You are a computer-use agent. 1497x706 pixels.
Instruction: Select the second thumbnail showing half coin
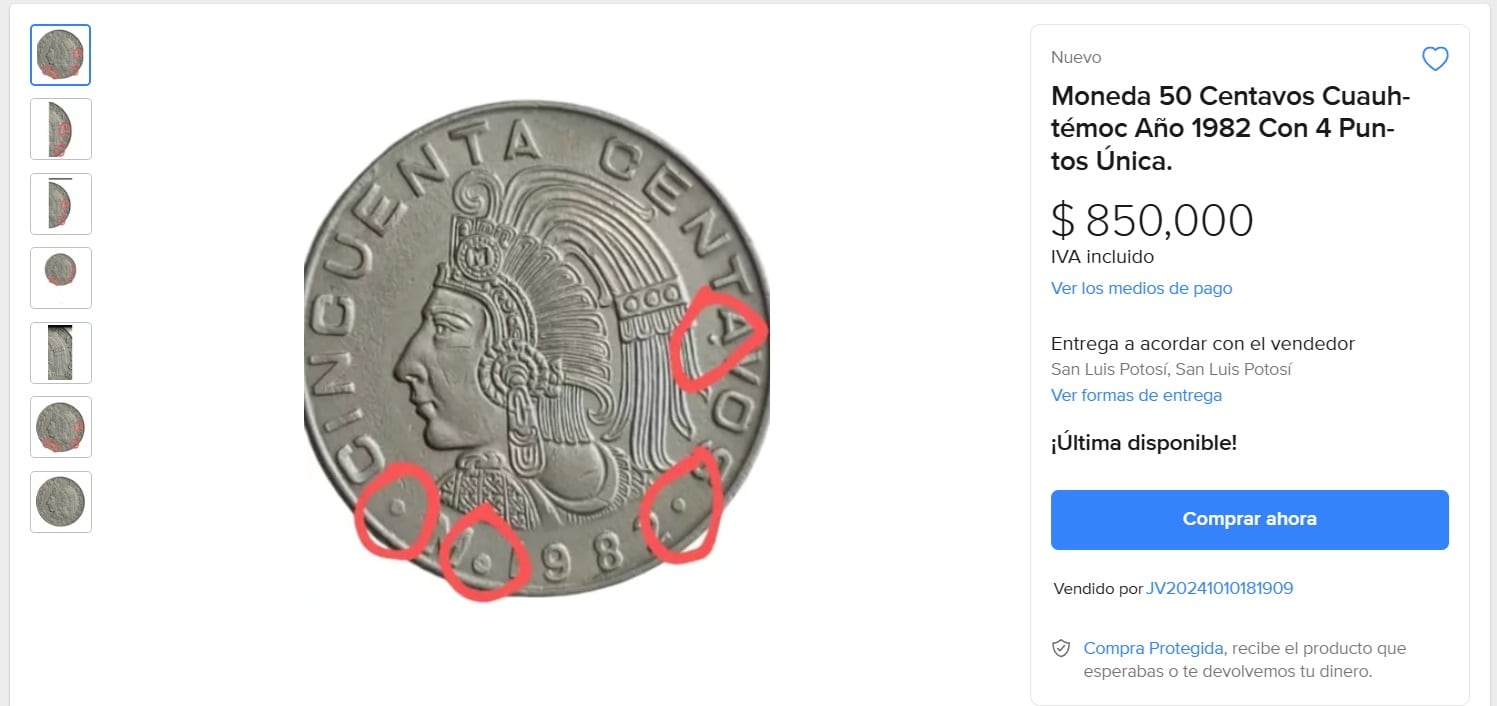point(60,129)
